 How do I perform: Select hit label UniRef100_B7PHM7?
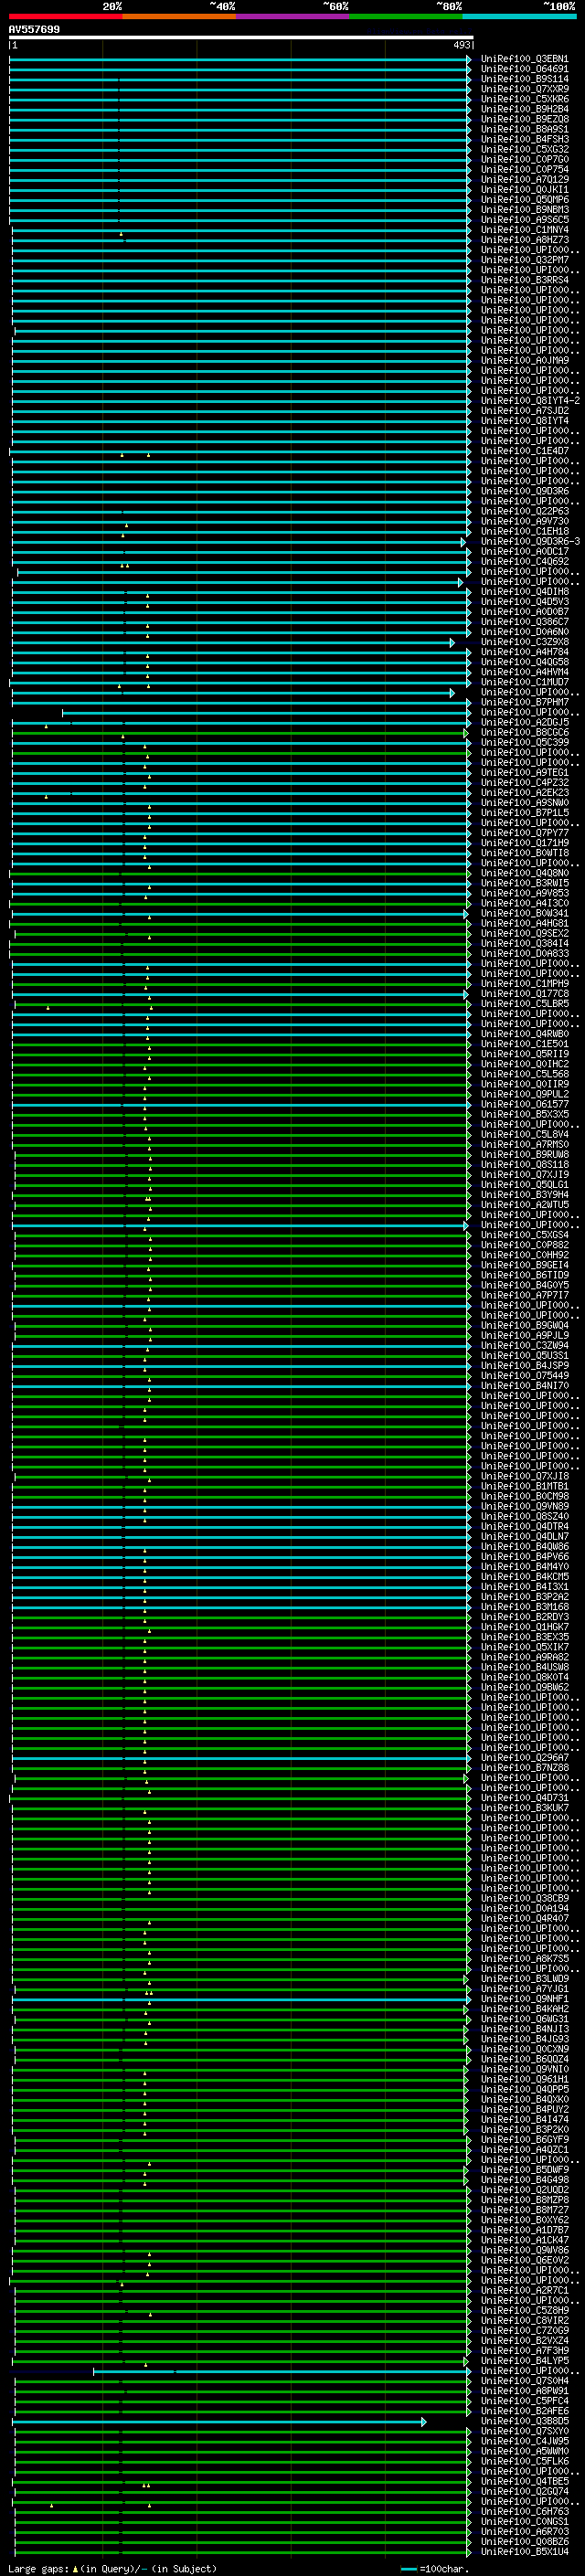(524, 702)
